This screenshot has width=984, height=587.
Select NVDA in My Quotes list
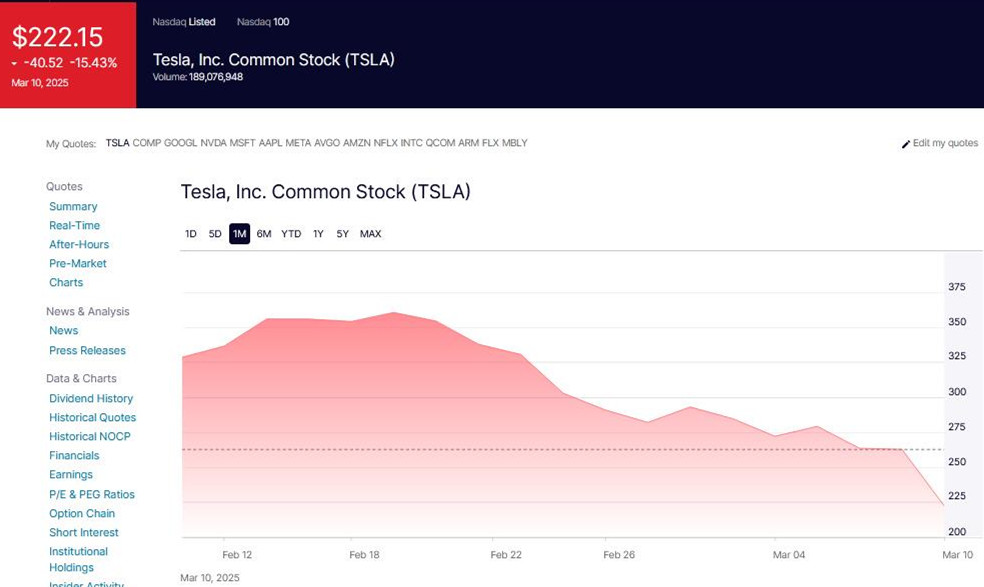tap(213, 143)
